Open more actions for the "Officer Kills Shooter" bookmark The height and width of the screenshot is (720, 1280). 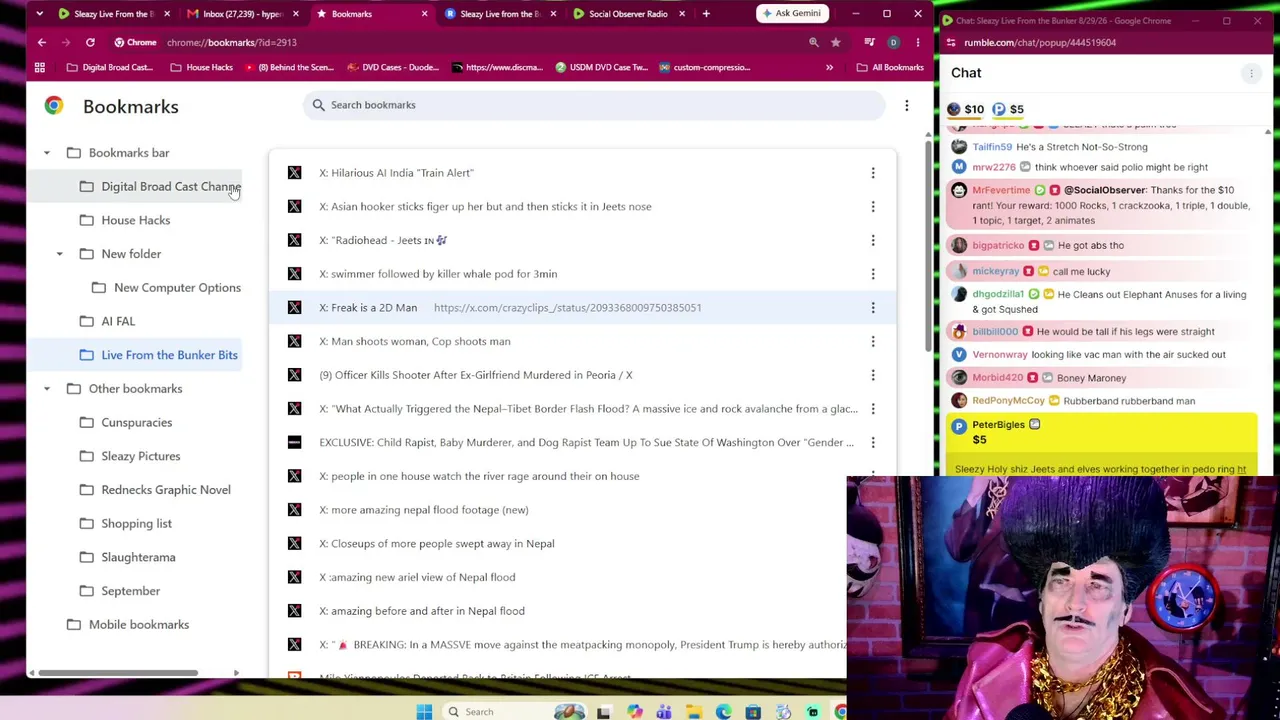[x=872, y=375]
